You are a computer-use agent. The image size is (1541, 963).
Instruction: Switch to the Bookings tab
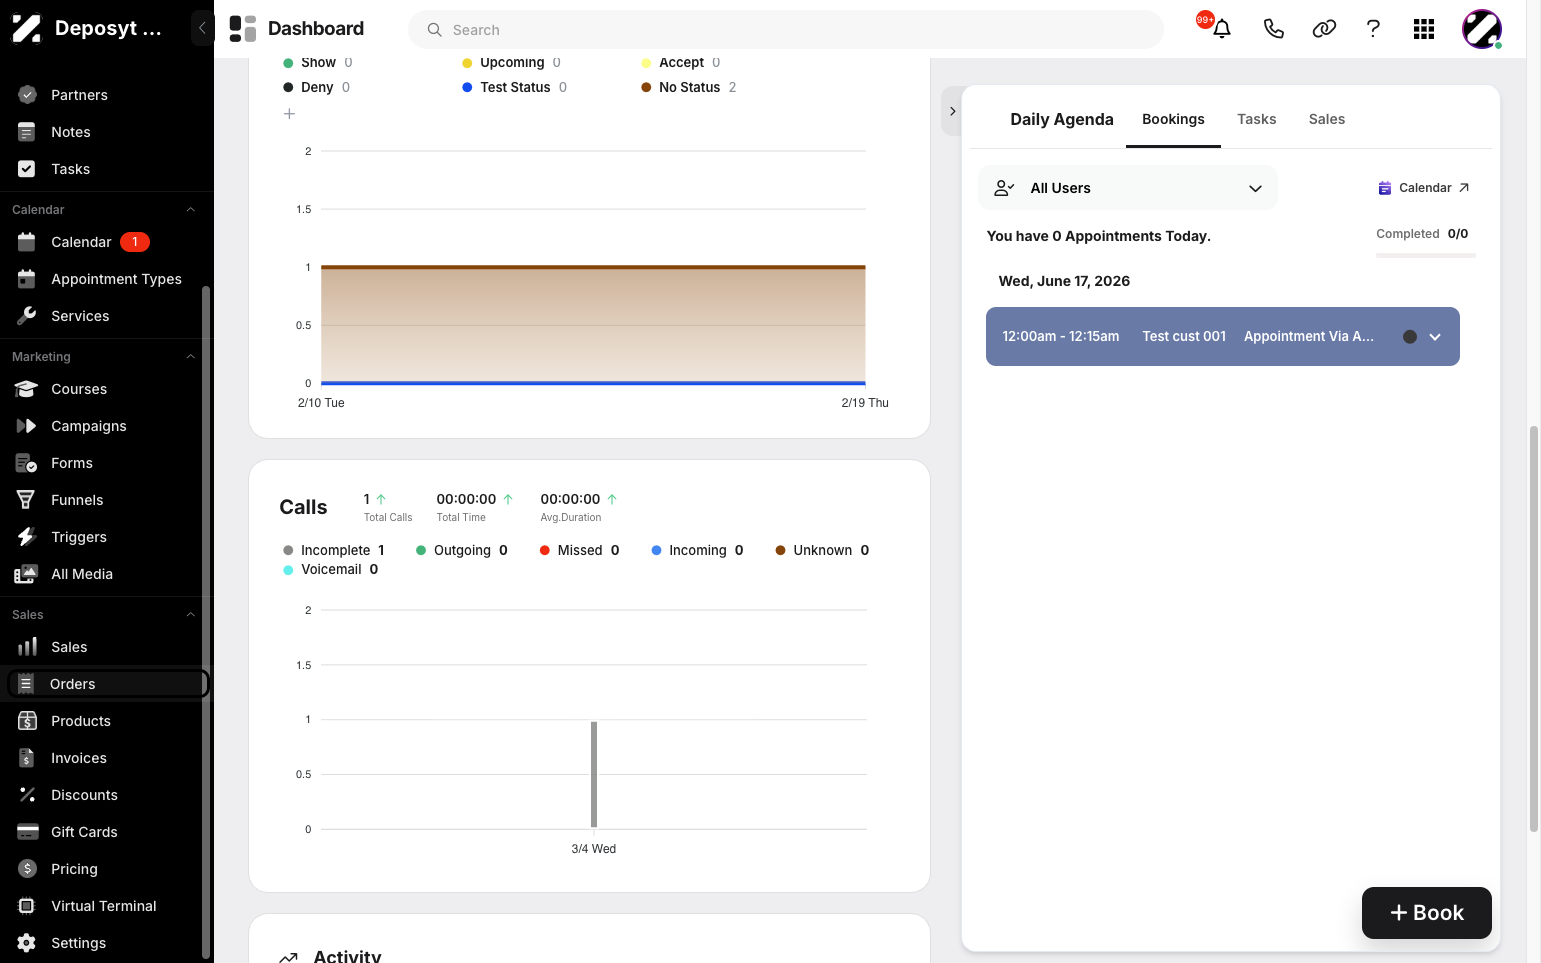tap(1173, 119)
